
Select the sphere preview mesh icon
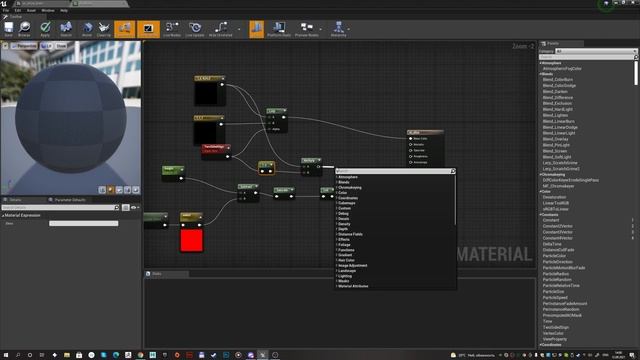111,190
